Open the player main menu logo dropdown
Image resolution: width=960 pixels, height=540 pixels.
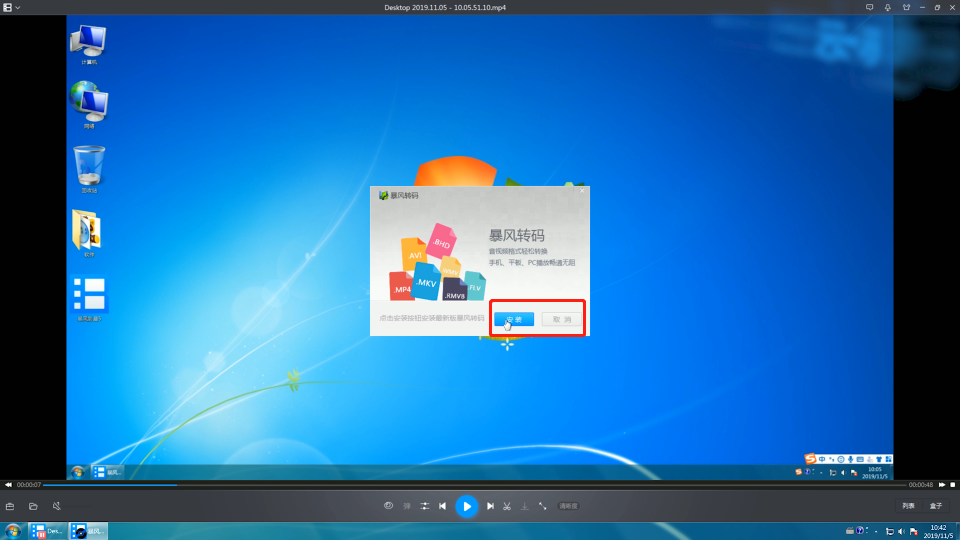pos(11,7)
